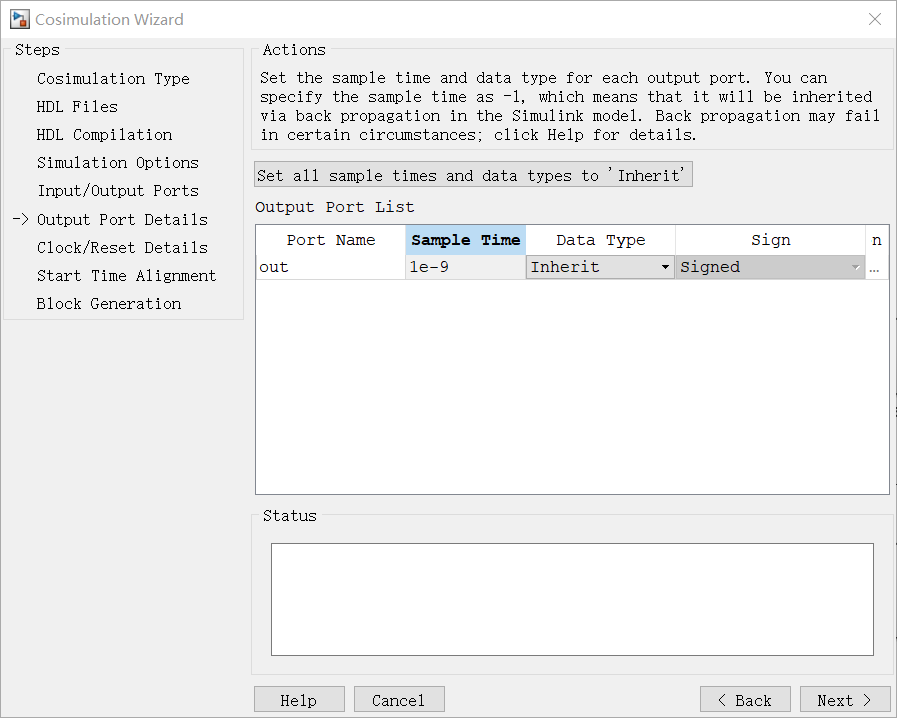Click the Sample Time cell containing 1e-9
Viewport: 897px width, 718px height.
(x=465, y=267)
